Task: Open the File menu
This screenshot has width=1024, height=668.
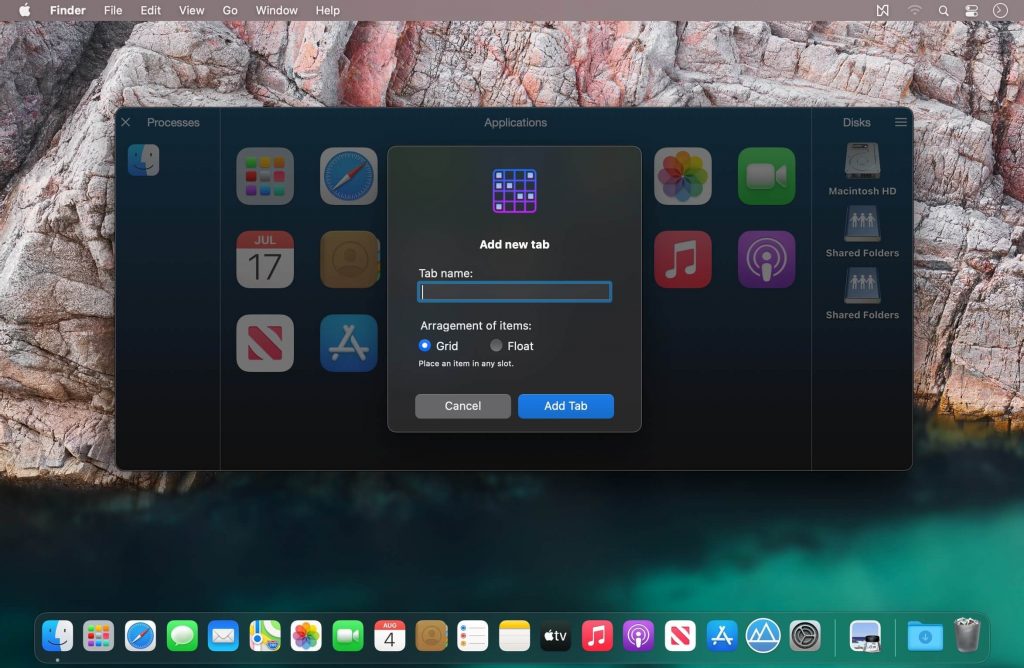Action: (x=113, y=10)
